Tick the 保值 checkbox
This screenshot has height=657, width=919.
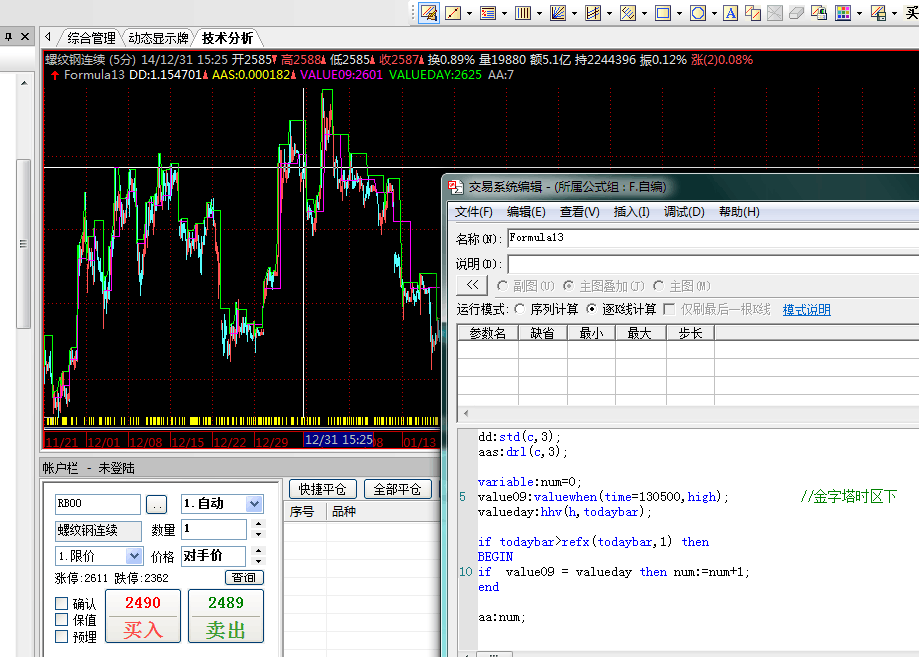coord(62,620)
